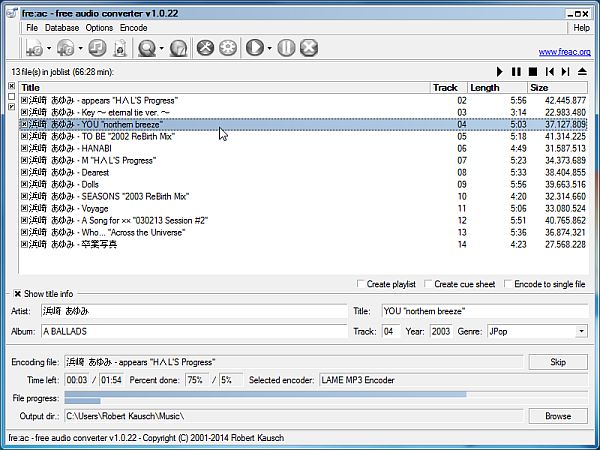Uncheck the Key ~ eternal tie ver. track

click(x=24, y=112)
